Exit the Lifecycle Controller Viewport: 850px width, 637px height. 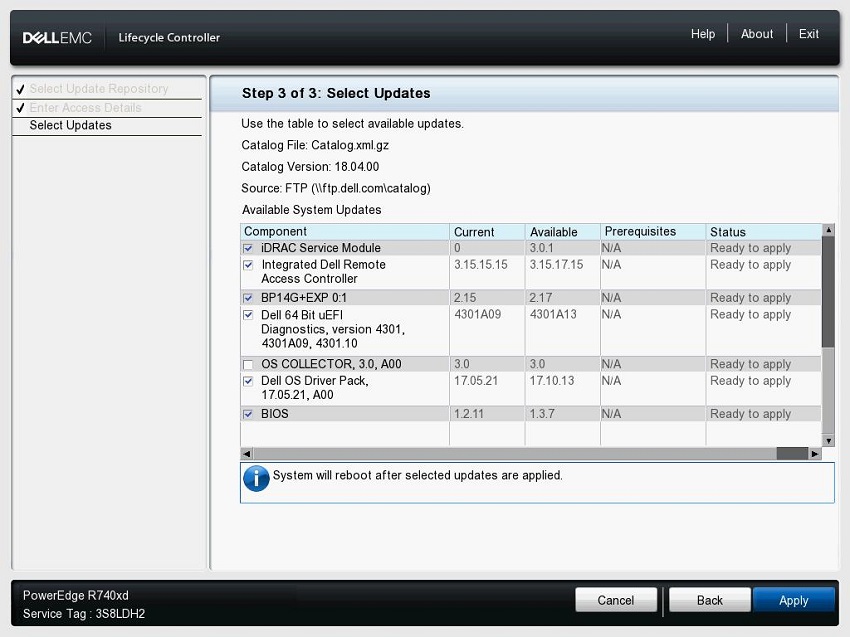click(808, 34)
